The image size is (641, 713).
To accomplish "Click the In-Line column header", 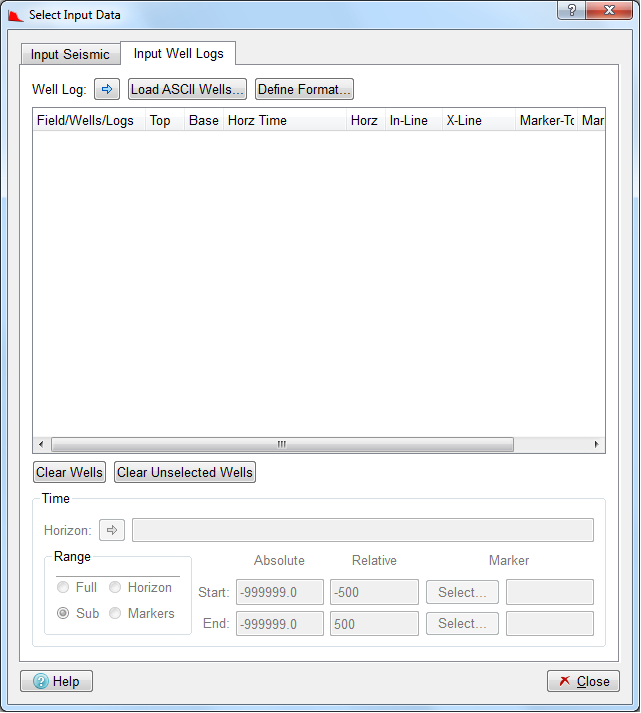I will tap(414, 121).
